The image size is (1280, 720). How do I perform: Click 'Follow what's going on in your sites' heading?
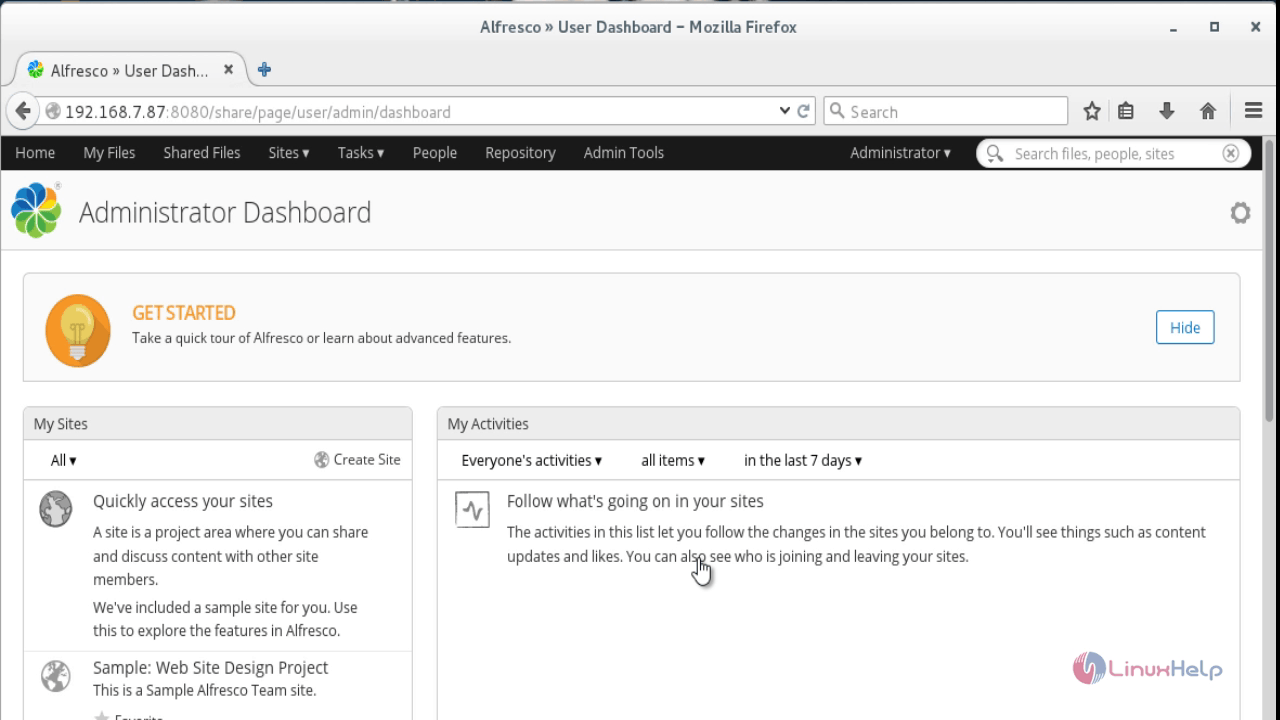635,501
